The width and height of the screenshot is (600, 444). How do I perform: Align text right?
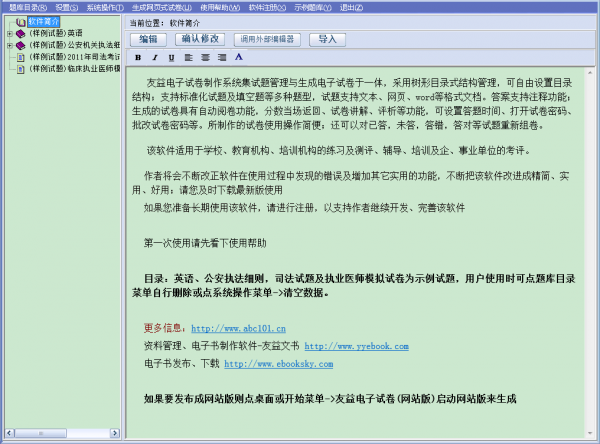[222, 57]
